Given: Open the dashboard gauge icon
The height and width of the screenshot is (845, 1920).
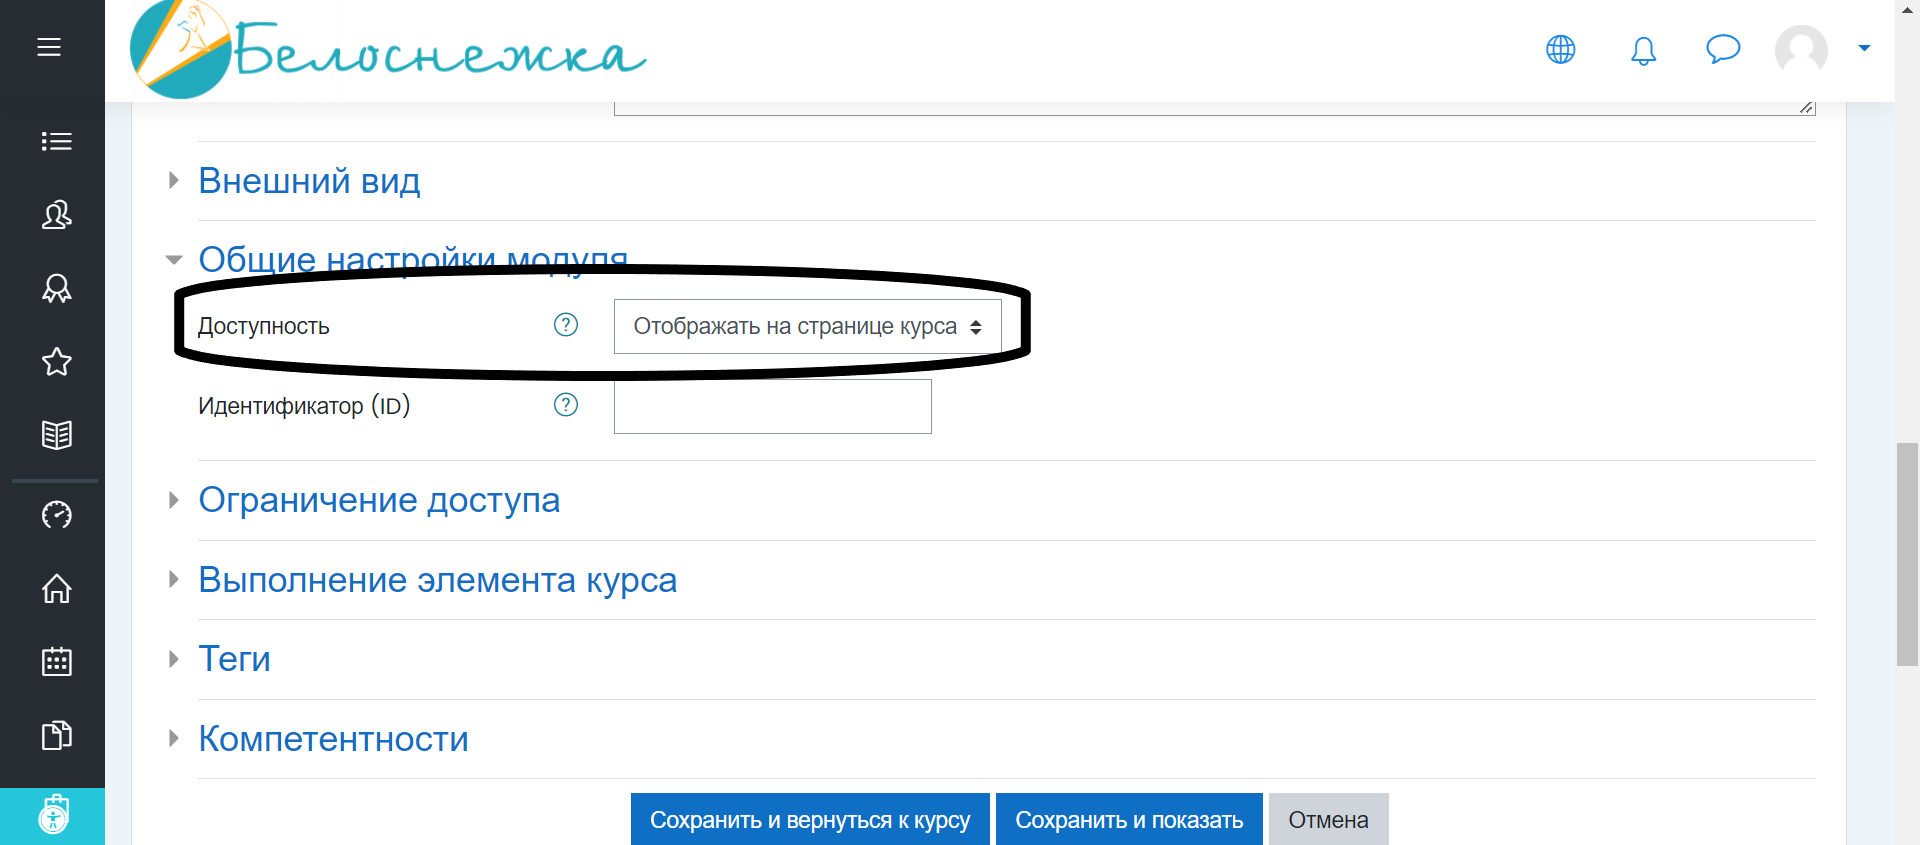Looking at the screenshot, I should 56,515.
